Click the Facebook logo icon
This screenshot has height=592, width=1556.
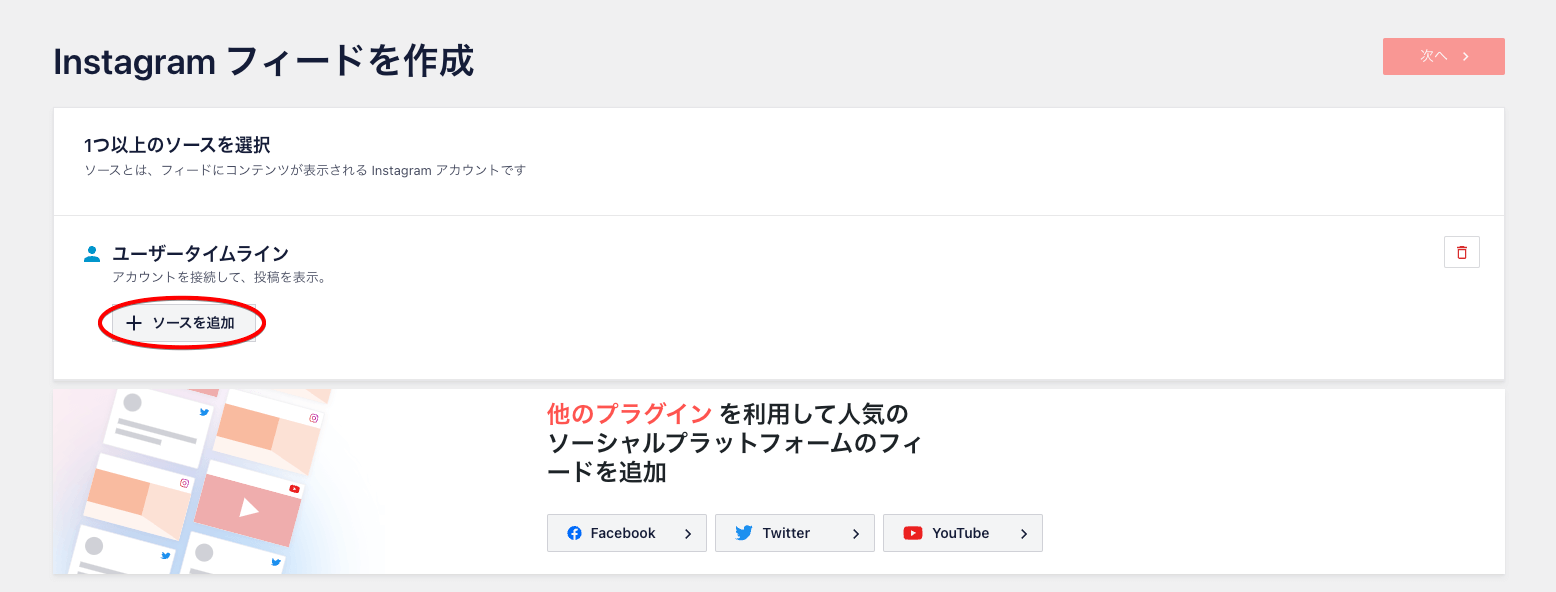tap(574, 533)
